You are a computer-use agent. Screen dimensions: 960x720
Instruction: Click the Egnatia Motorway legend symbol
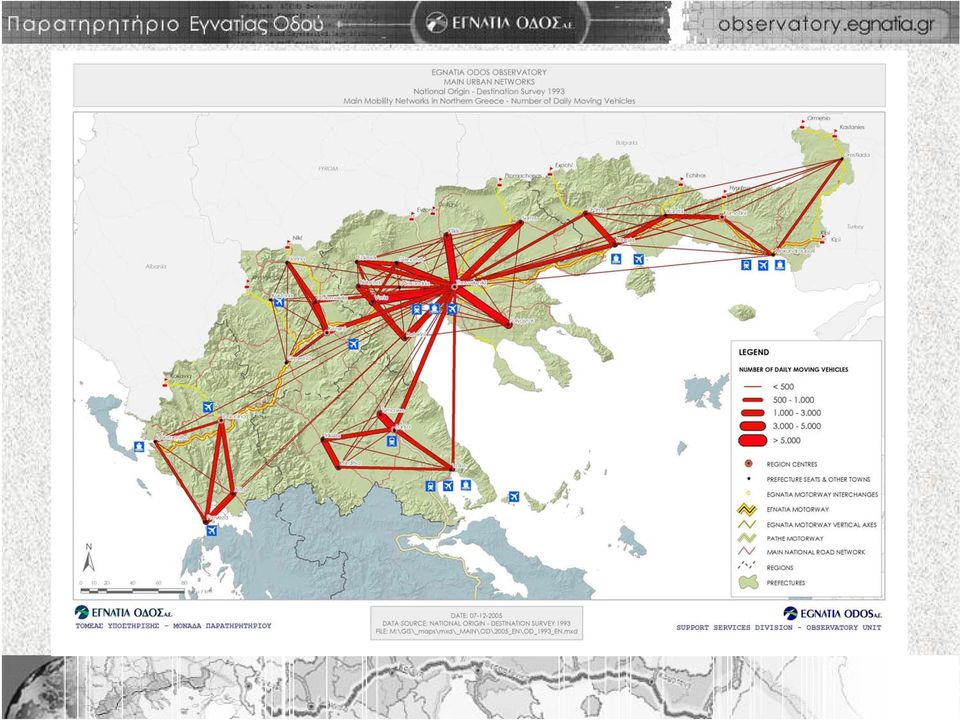click(x=748, y=509)
